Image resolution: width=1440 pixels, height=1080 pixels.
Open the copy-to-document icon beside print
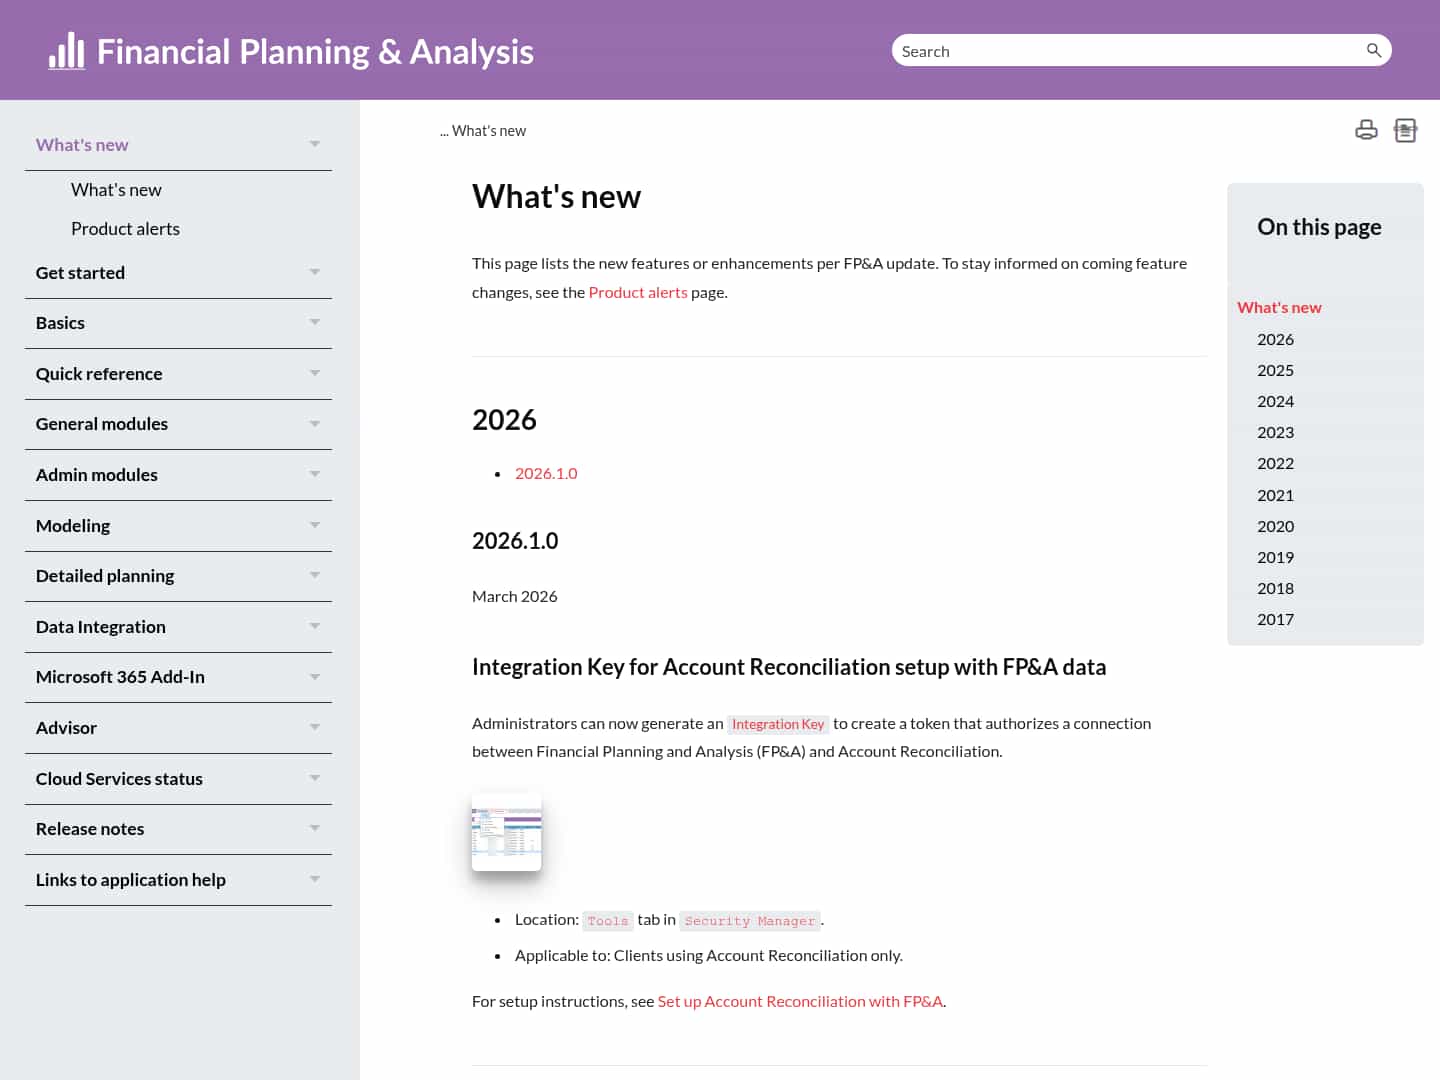pos(1406,130)
